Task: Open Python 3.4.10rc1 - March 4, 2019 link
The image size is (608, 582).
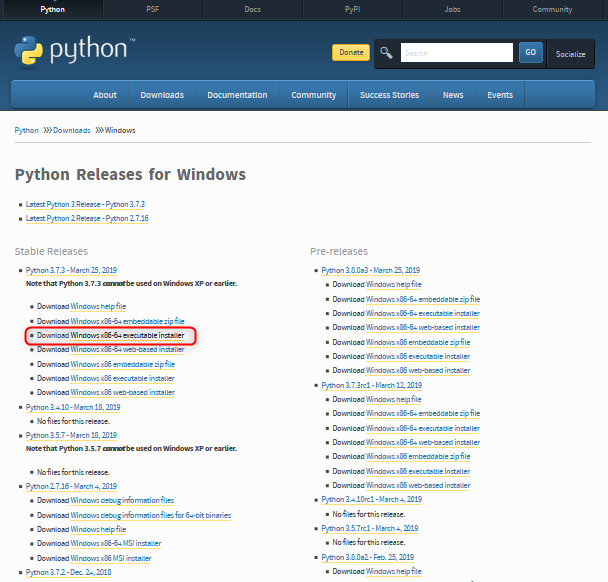Action: coord(371,499)
